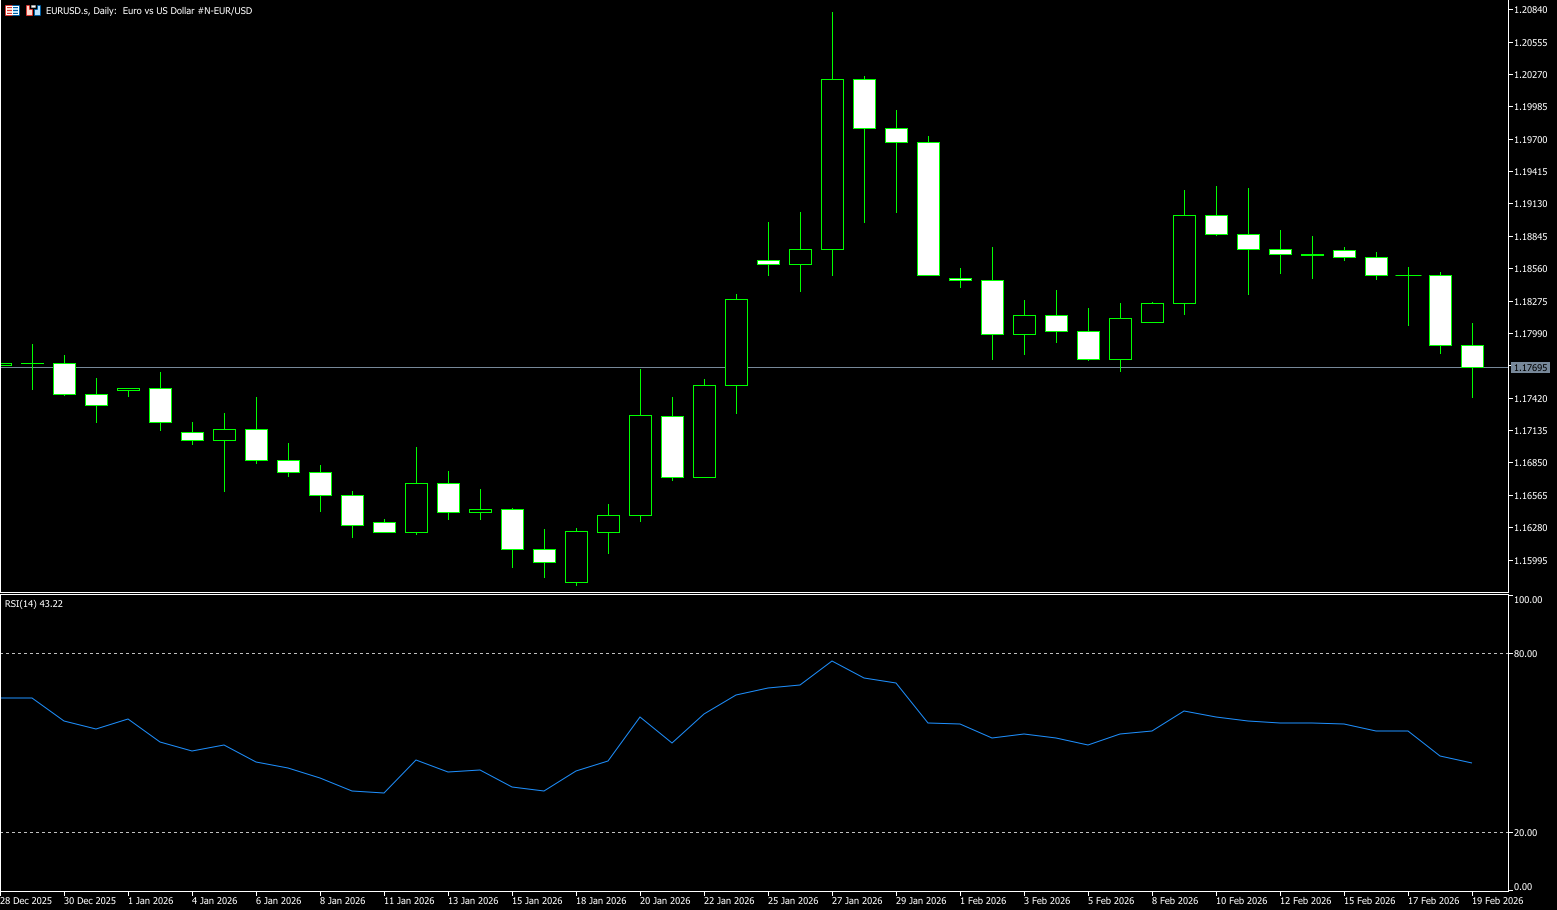This screenshot has width=1557, height=910.
Task: Click the highest peak of the RSI line
Action: click(832, 661)
